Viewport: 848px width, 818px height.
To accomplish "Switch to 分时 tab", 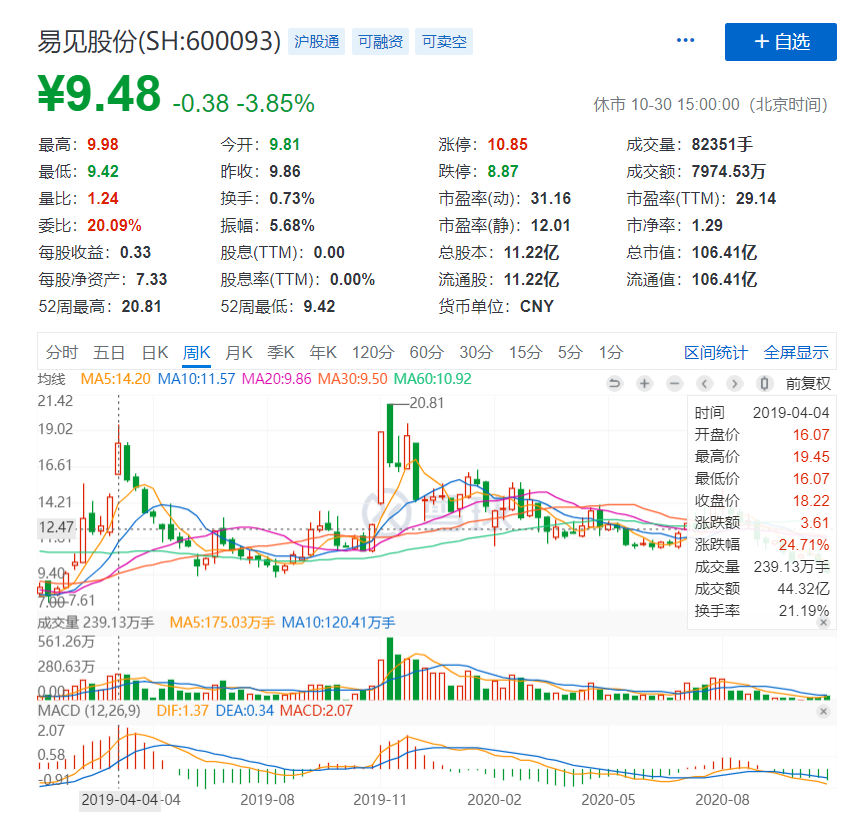I will tap(62, 353).
